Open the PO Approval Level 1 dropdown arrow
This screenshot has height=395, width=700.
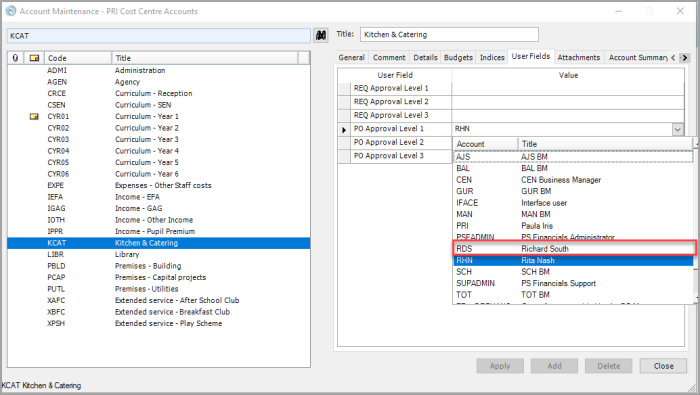pos(678,129)
